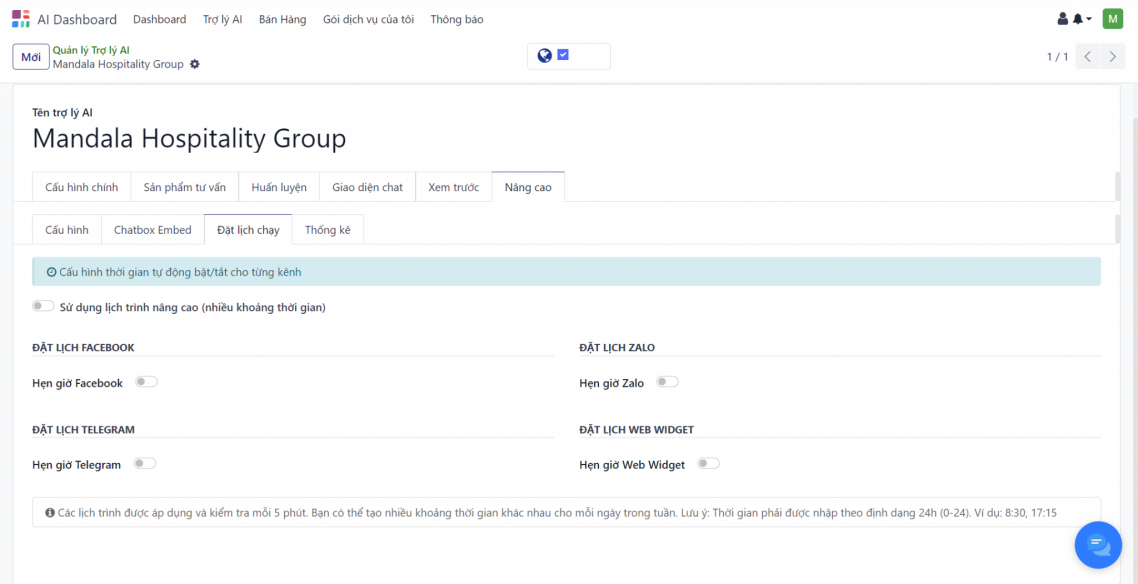Open the Trợ lý AI menu
1138x584 pixels.
point(222,19)
